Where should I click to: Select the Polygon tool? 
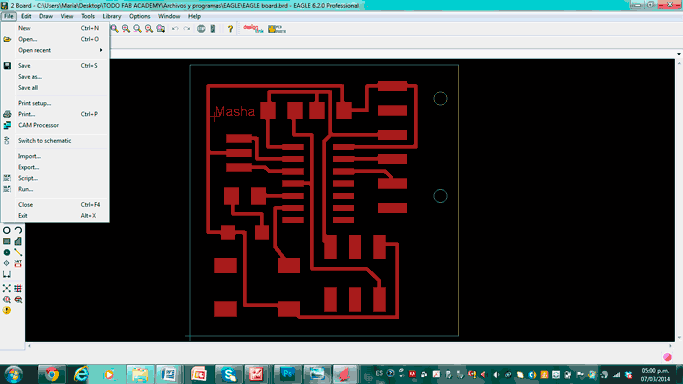coord(18,241)
